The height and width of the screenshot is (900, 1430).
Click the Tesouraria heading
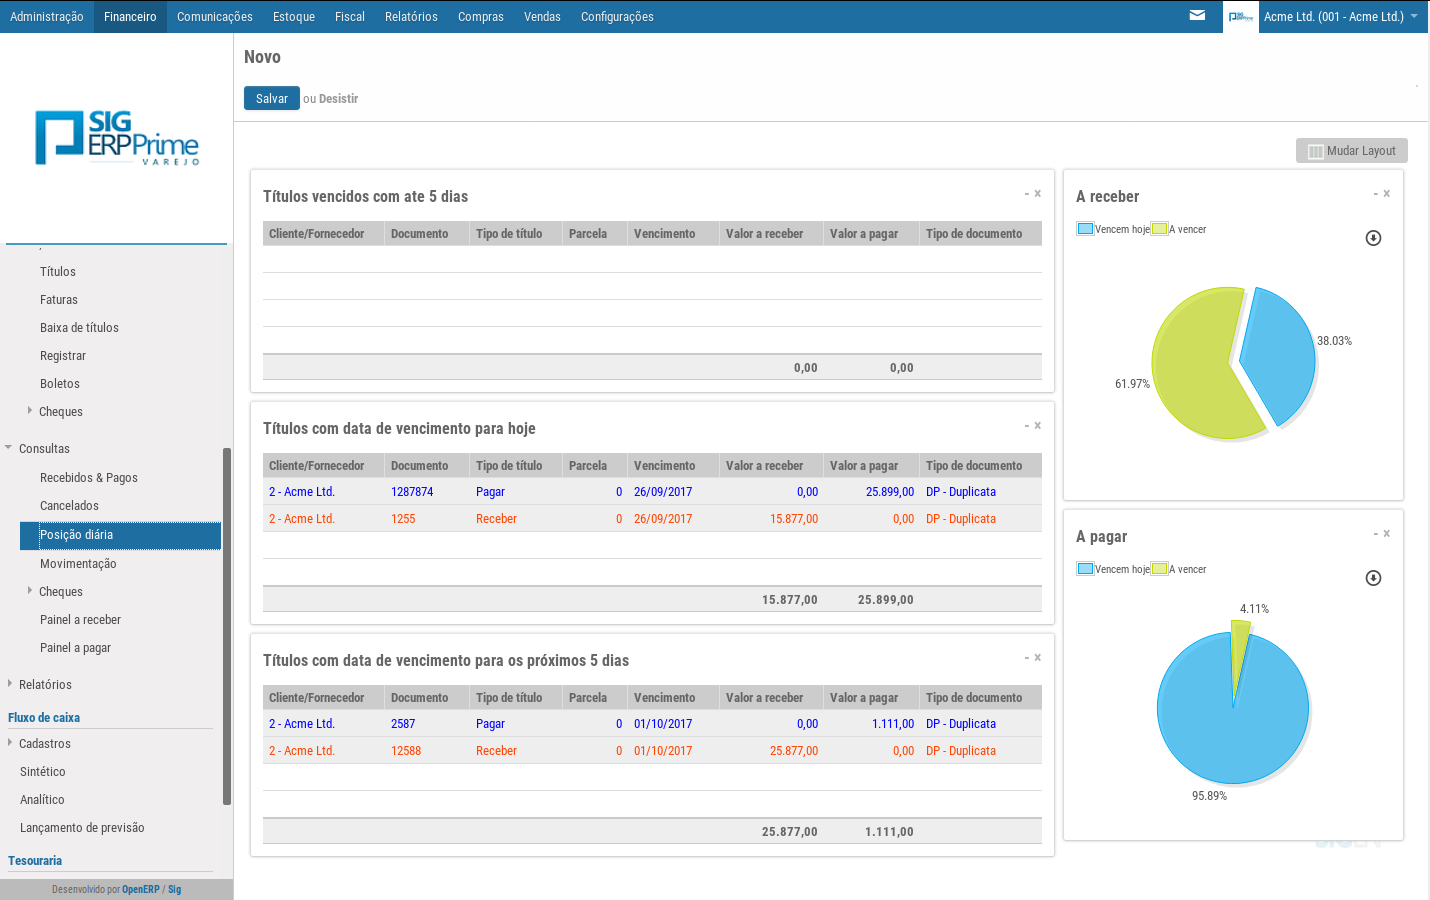tap(35, 861)
